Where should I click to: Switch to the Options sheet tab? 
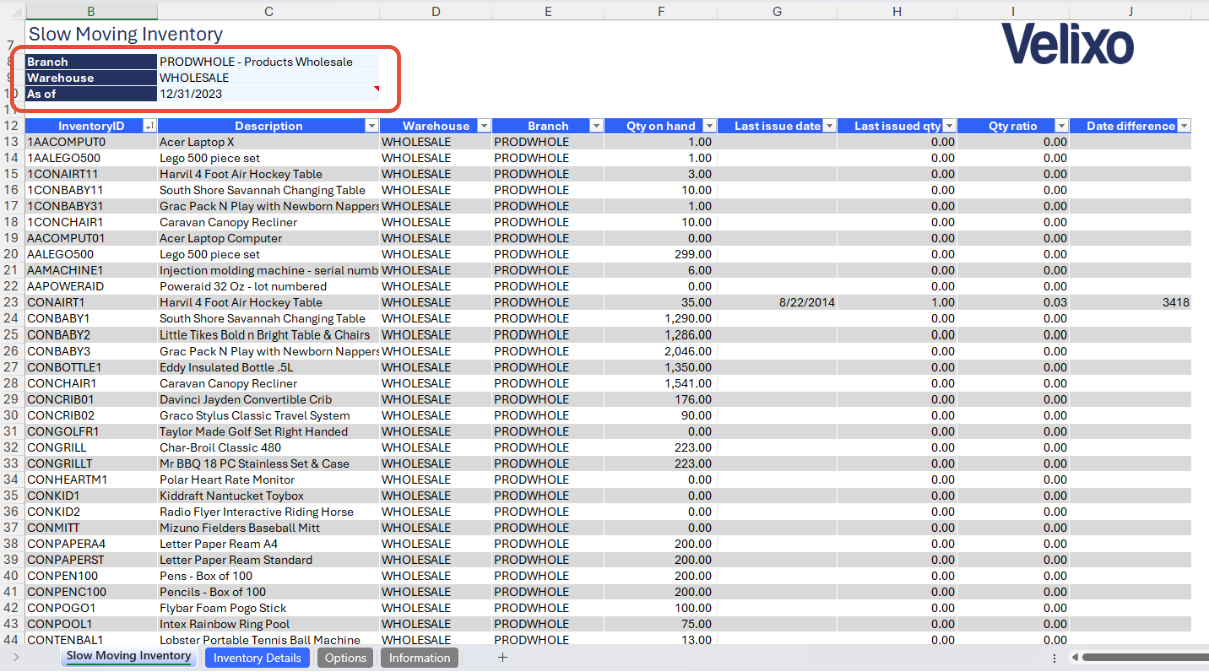(345, 658)
